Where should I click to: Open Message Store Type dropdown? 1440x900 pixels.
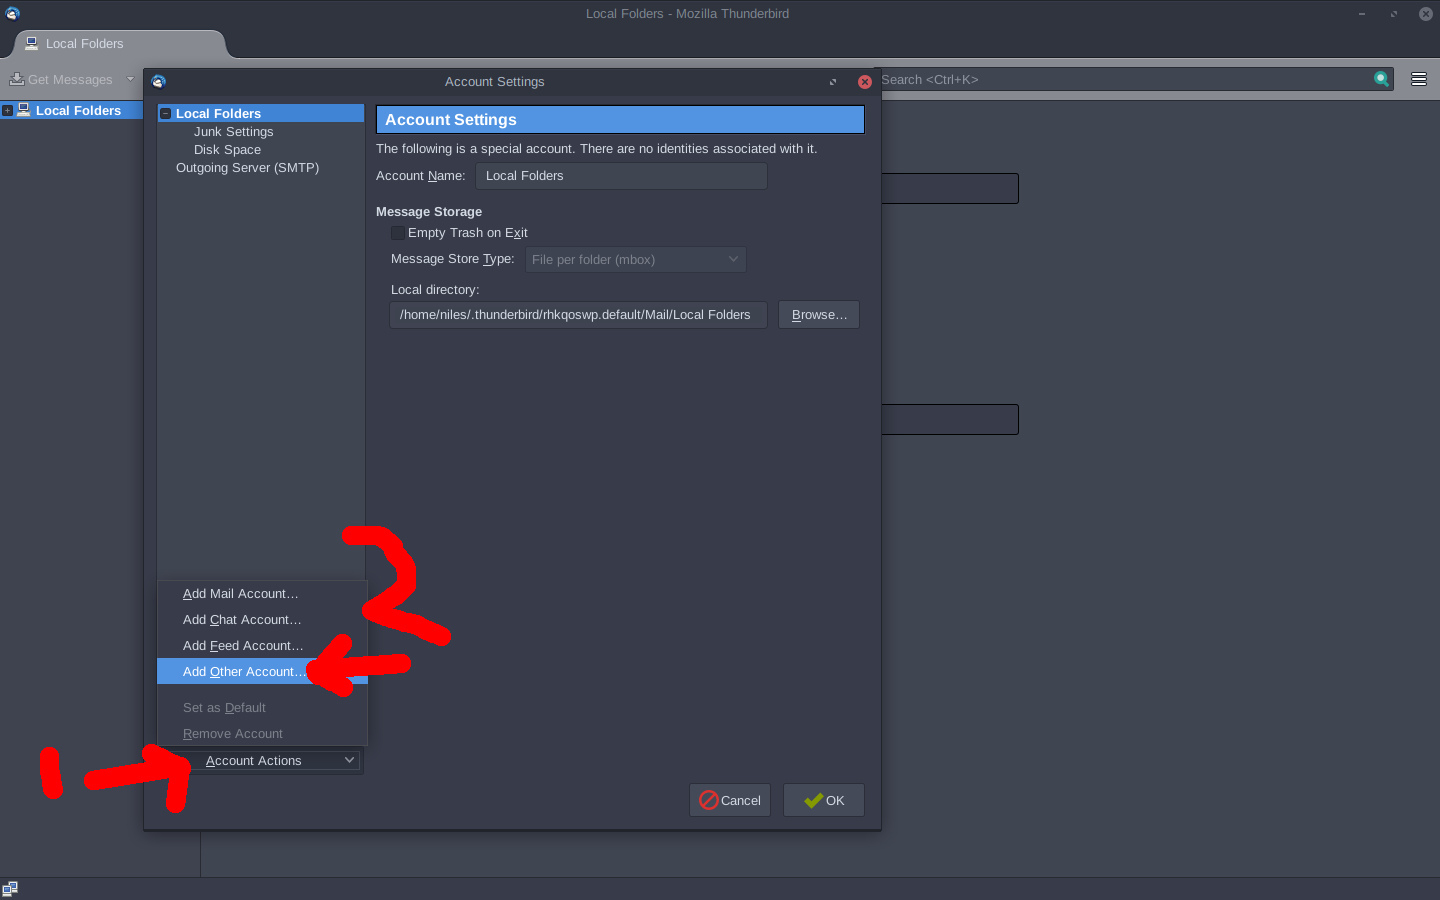coord(635,259)
